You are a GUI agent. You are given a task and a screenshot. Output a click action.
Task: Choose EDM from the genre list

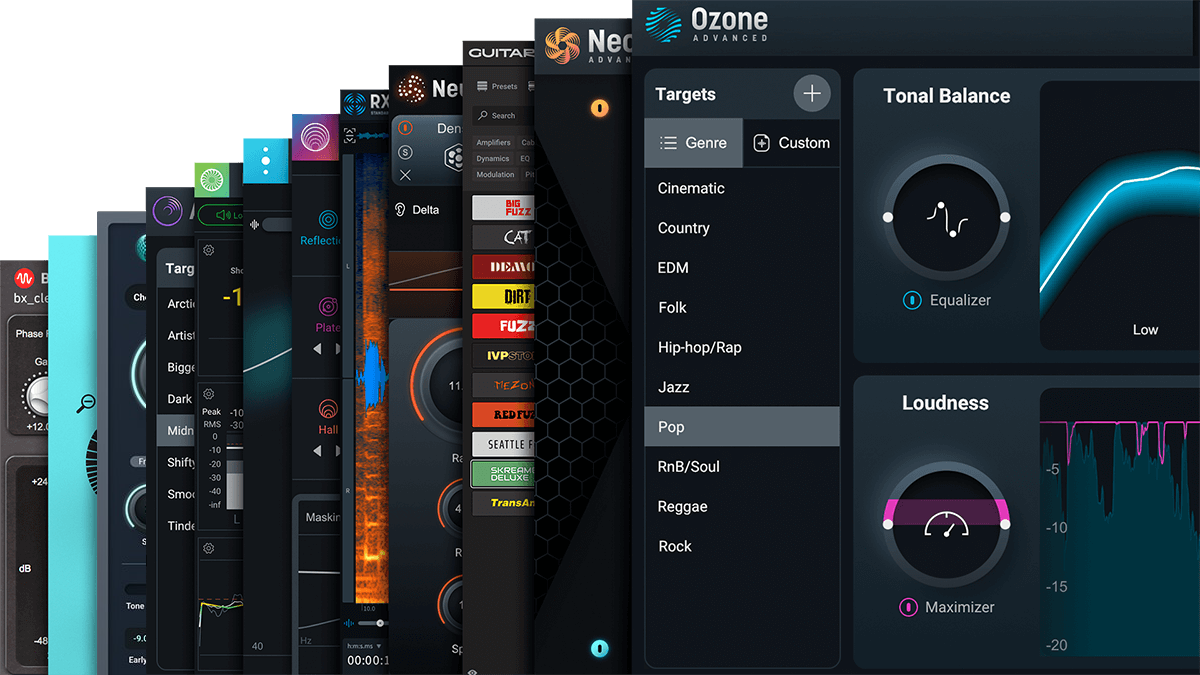click(742, 268)
